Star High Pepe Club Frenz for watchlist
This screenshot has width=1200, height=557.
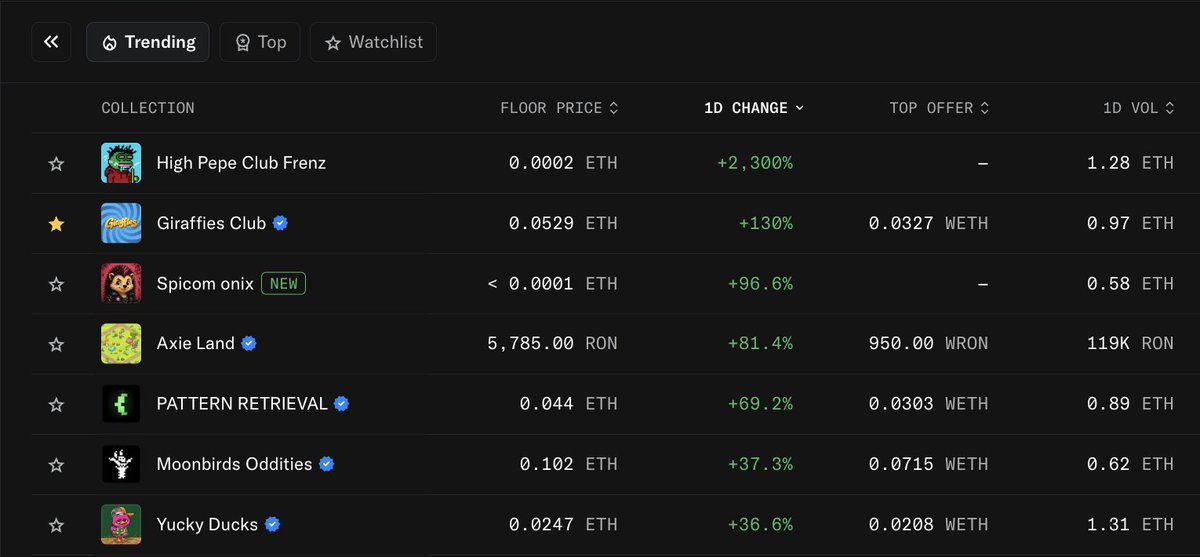pyautogui.click(x=56, y=164)
